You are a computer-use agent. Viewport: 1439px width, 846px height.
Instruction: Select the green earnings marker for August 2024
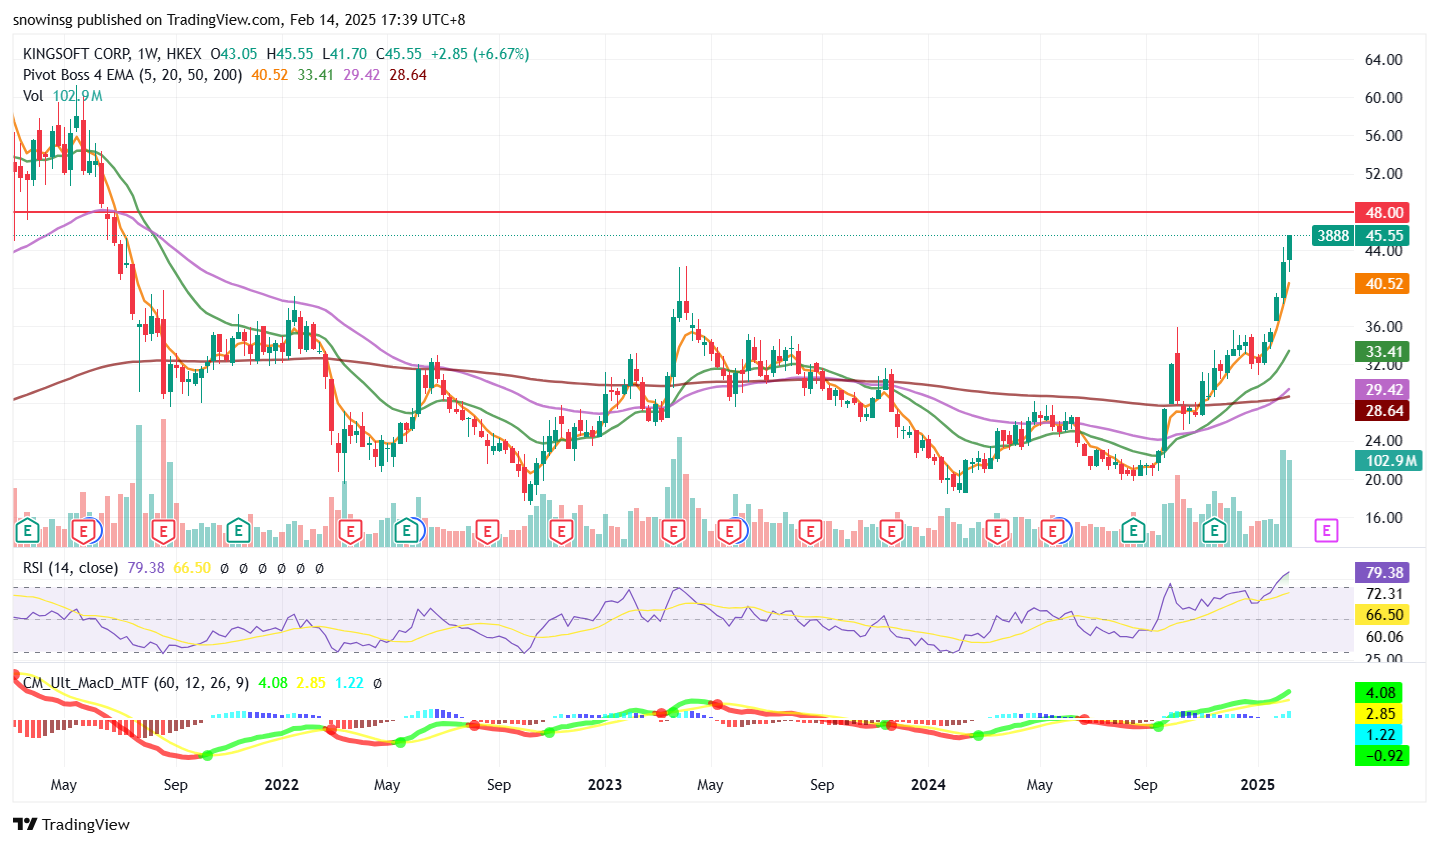pyautogui.click(x=1133, y=530)
